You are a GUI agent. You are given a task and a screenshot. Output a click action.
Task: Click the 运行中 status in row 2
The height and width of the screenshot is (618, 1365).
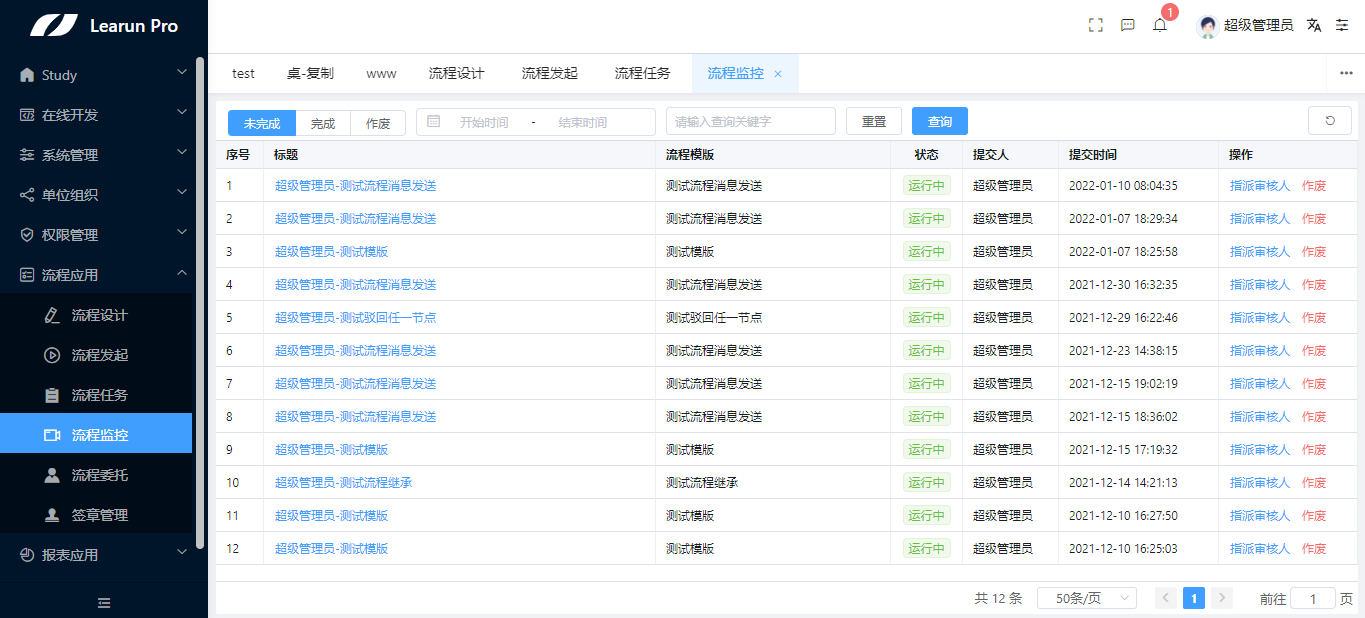(927, 218)
